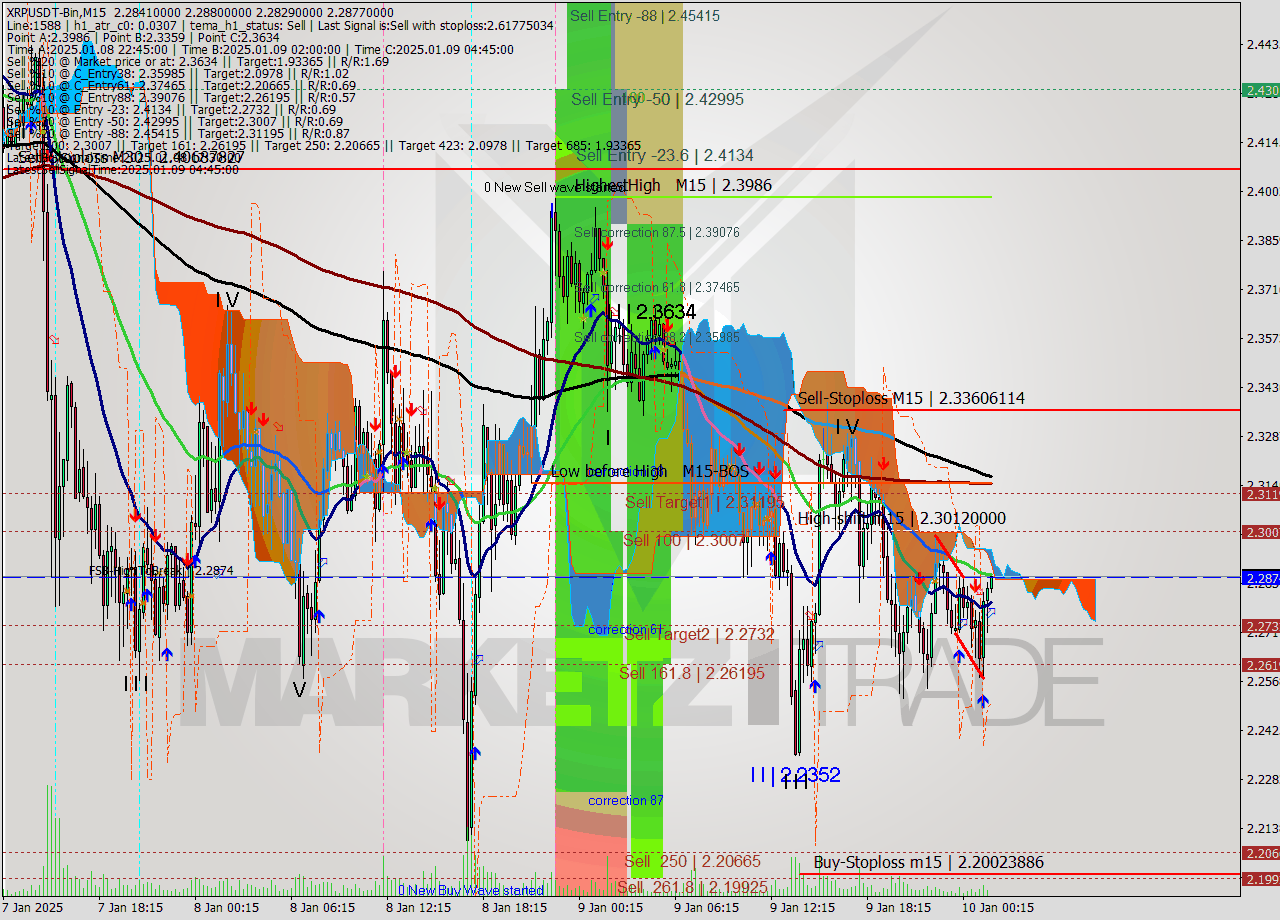Click the 0 New Sell wave started text
The width and height of the screenshot is (1280, 920).
click(x=555, y=187)
